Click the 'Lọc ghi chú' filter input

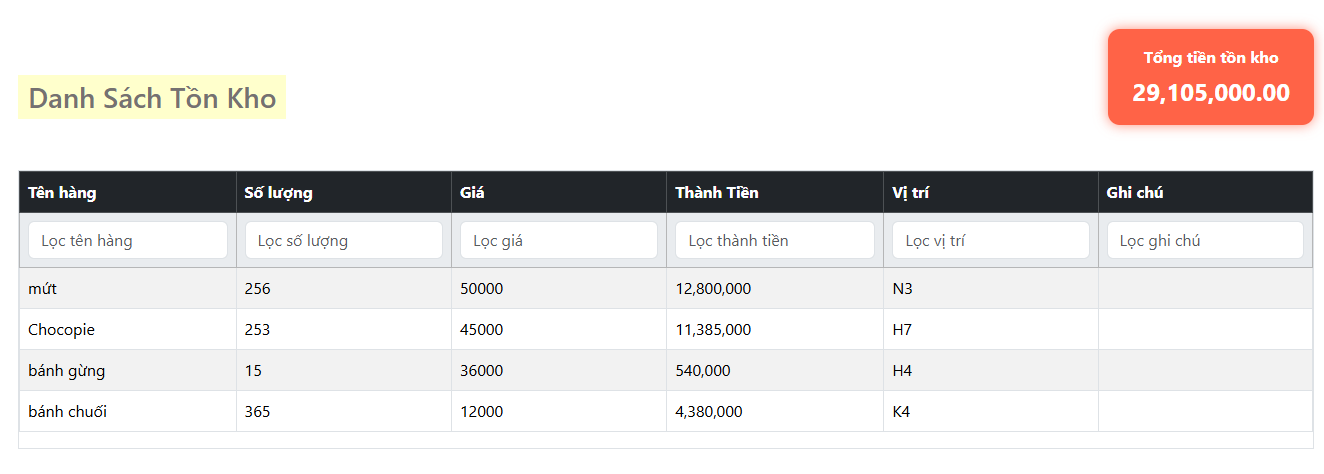[x=1204, y=240]
